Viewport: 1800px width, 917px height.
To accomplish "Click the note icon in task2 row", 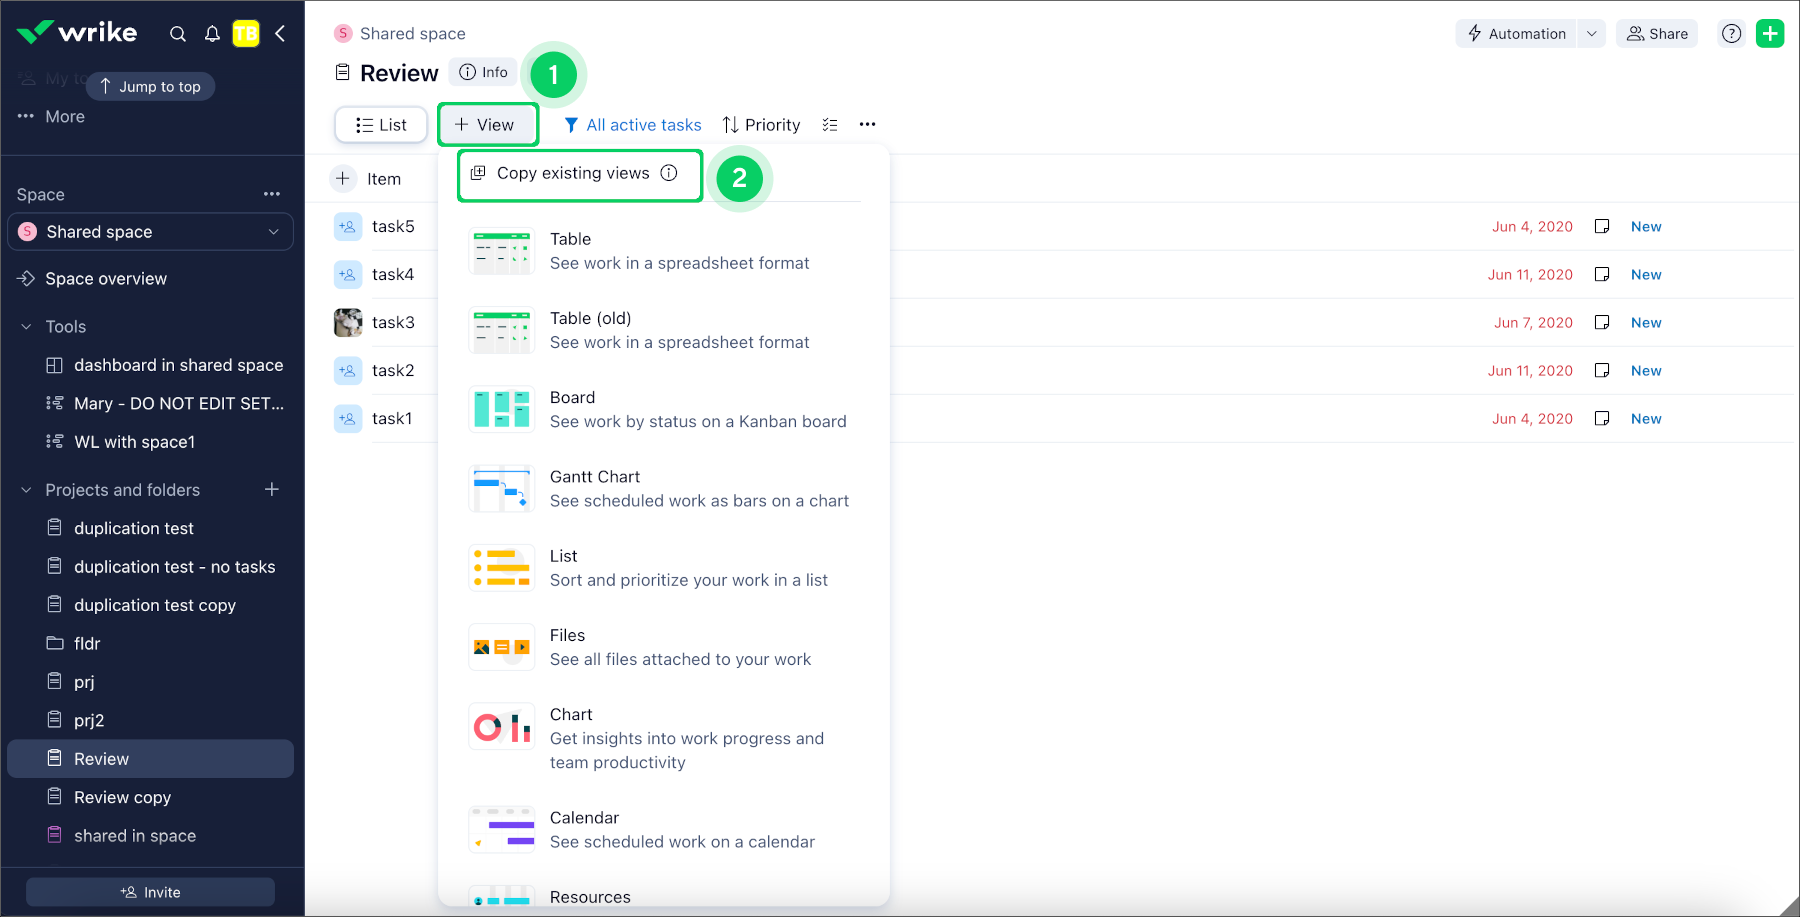I will pyautogui.click(x=1602, y=371).
